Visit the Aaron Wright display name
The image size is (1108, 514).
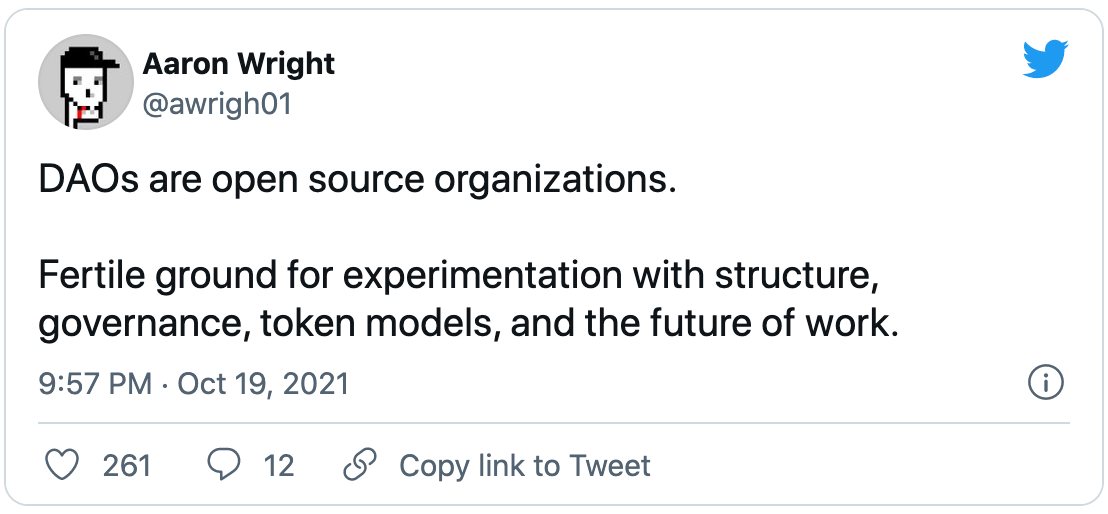(238, 65)
